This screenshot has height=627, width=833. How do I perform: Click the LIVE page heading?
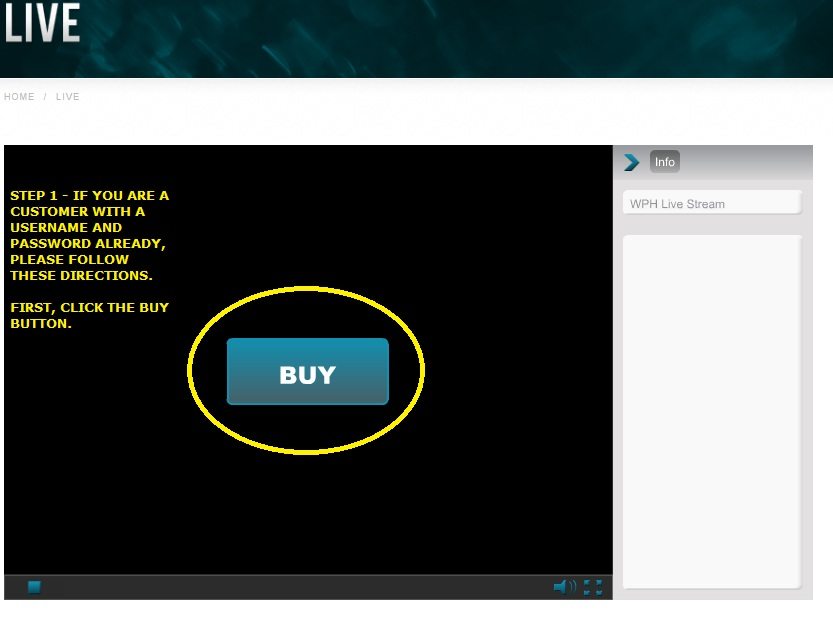click(x=42, y=22)
